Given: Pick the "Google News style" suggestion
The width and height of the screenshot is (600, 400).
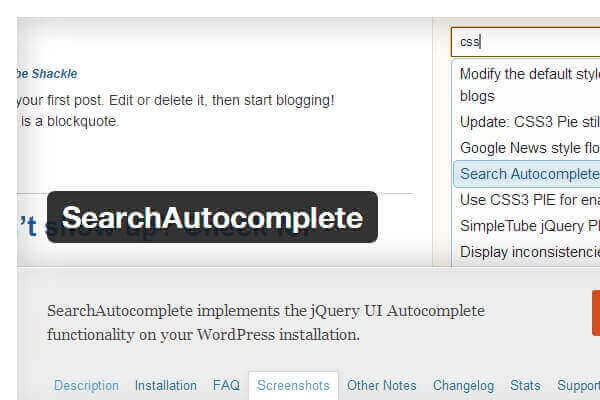Looking at the screenshot, I should coord(529,148).
